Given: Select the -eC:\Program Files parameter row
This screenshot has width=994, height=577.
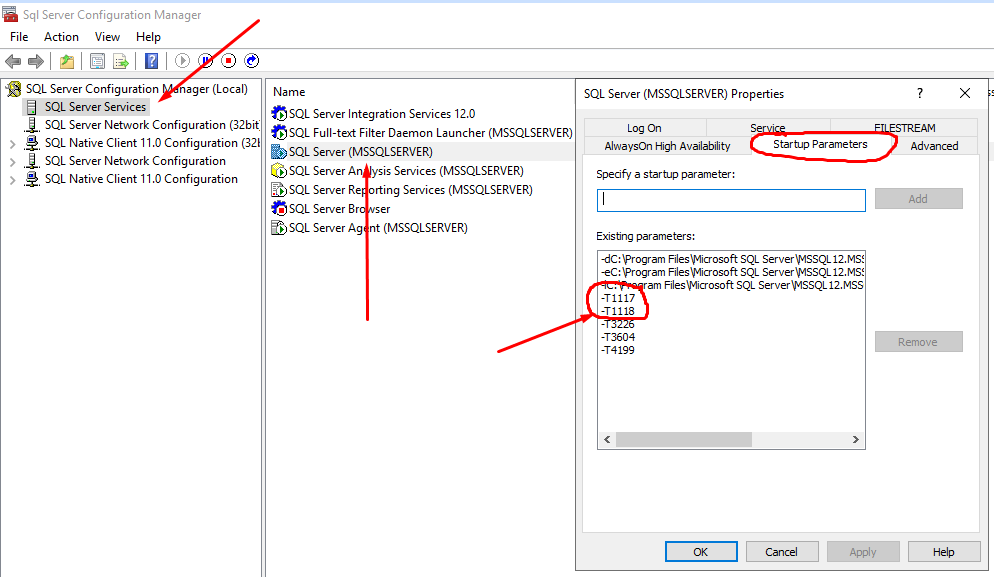Looking at the screenshot, I should click(x=732, y=272).
